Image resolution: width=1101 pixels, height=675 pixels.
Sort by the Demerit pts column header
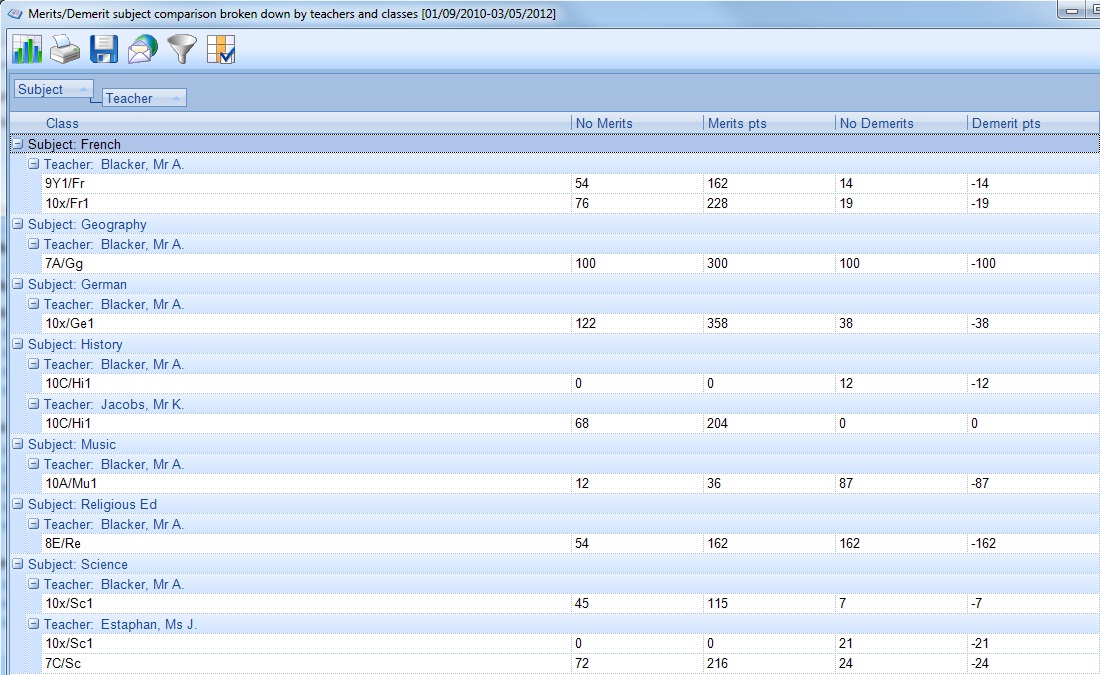(1033, 123)
